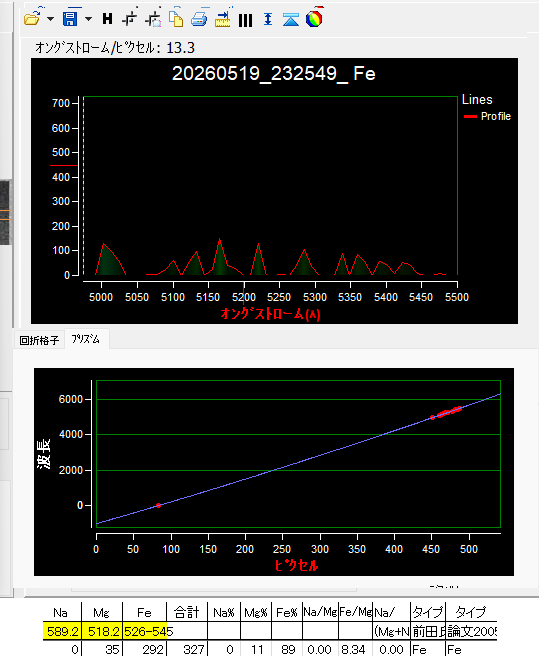Image resolution: width=539 pixels, height=664 pixels.
Task: Click the three vertical bars icon
Action: [245, 20]
